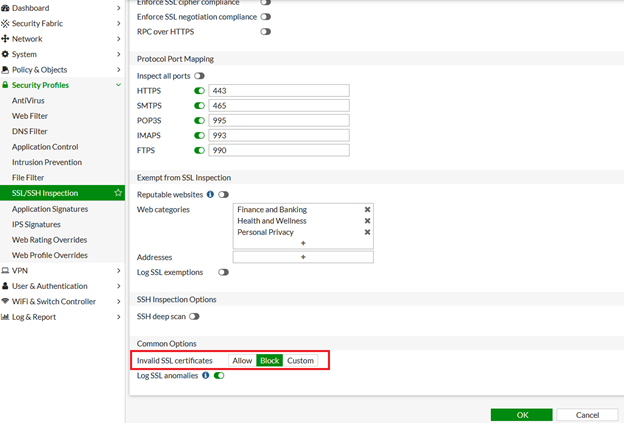Expand the Network menu chevron

click(119, 39)
